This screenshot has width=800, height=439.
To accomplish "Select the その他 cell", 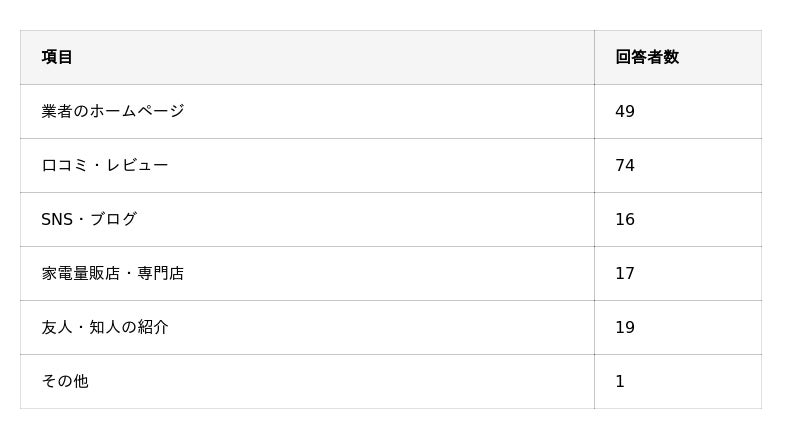I will click(x=65, y=381).
